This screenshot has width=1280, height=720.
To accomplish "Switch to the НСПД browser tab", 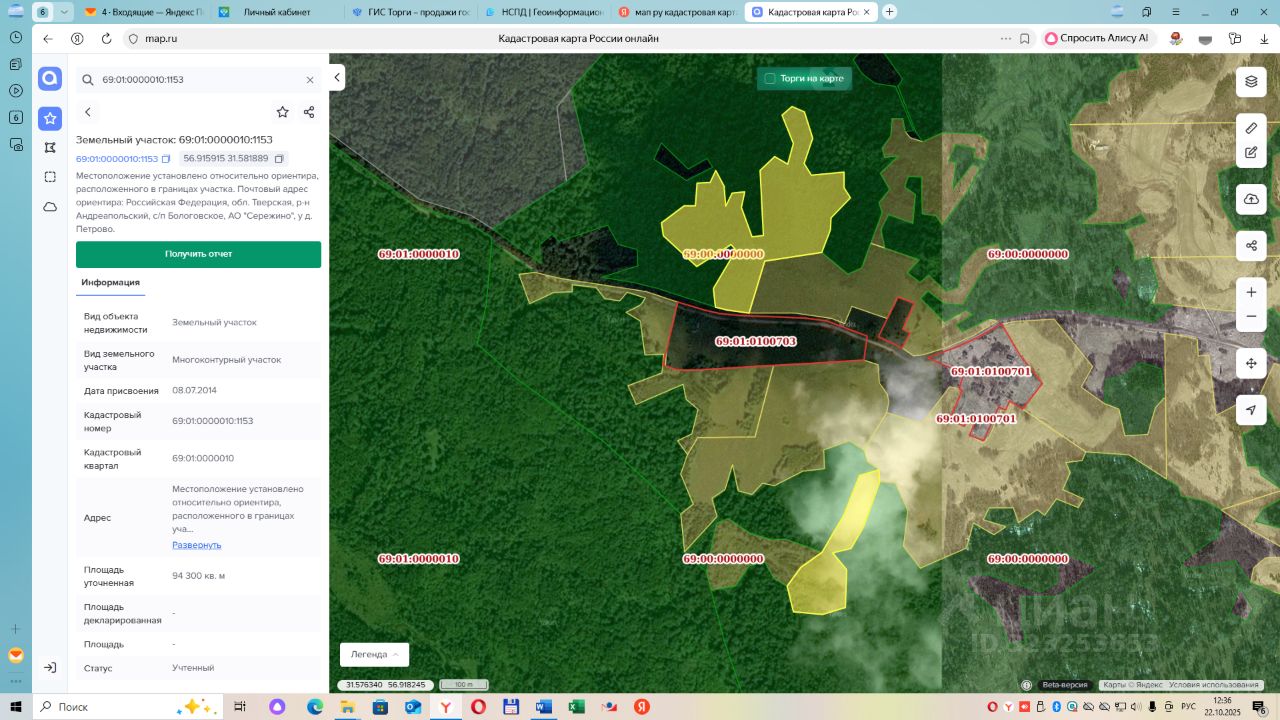I will 542,12.
